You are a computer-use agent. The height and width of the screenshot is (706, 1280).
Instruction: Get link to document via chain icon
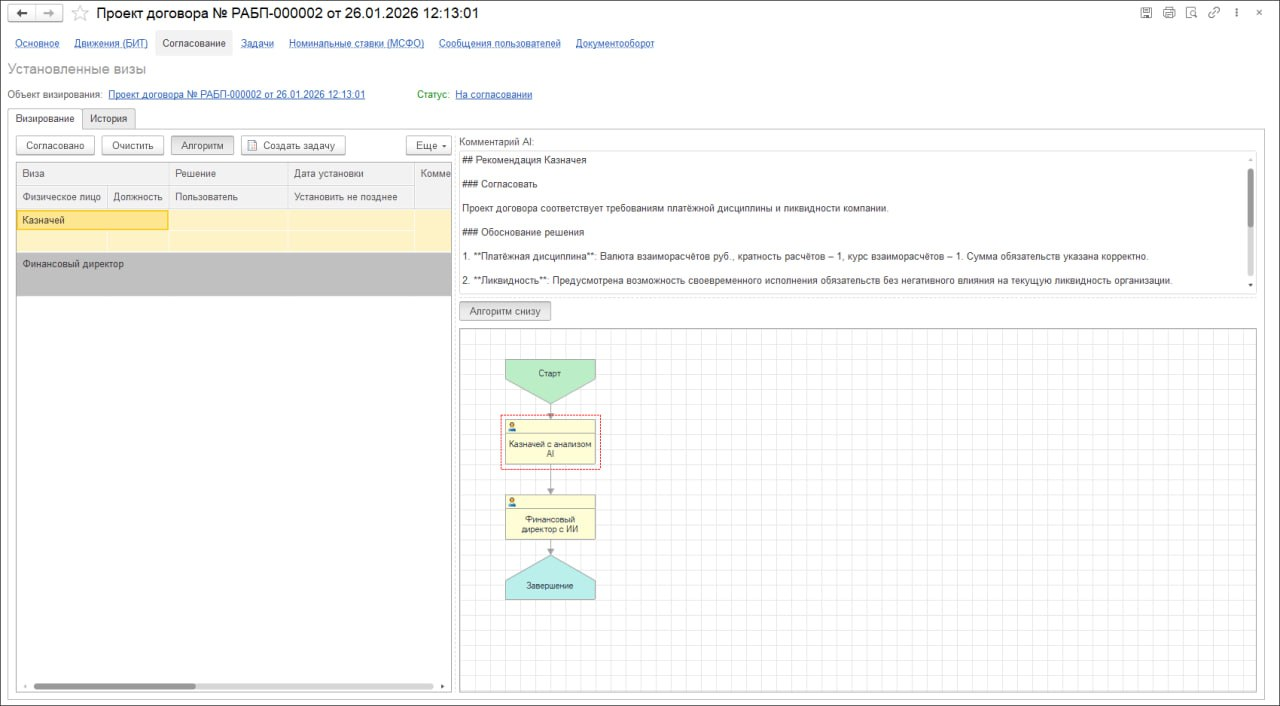coord(1214,13)
